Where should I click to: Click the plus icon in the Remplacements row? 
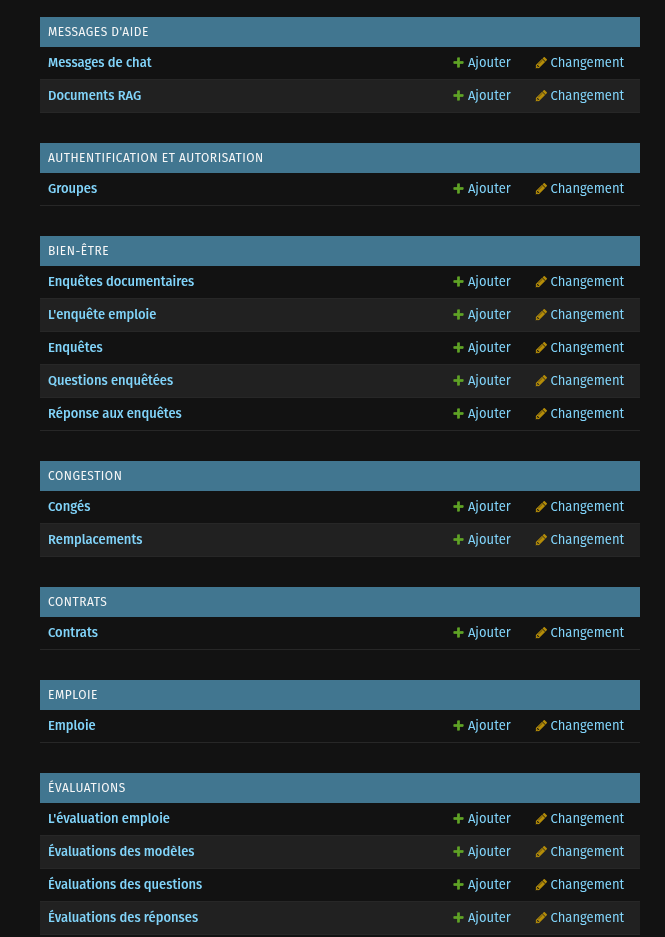click(x=458, y=540)
